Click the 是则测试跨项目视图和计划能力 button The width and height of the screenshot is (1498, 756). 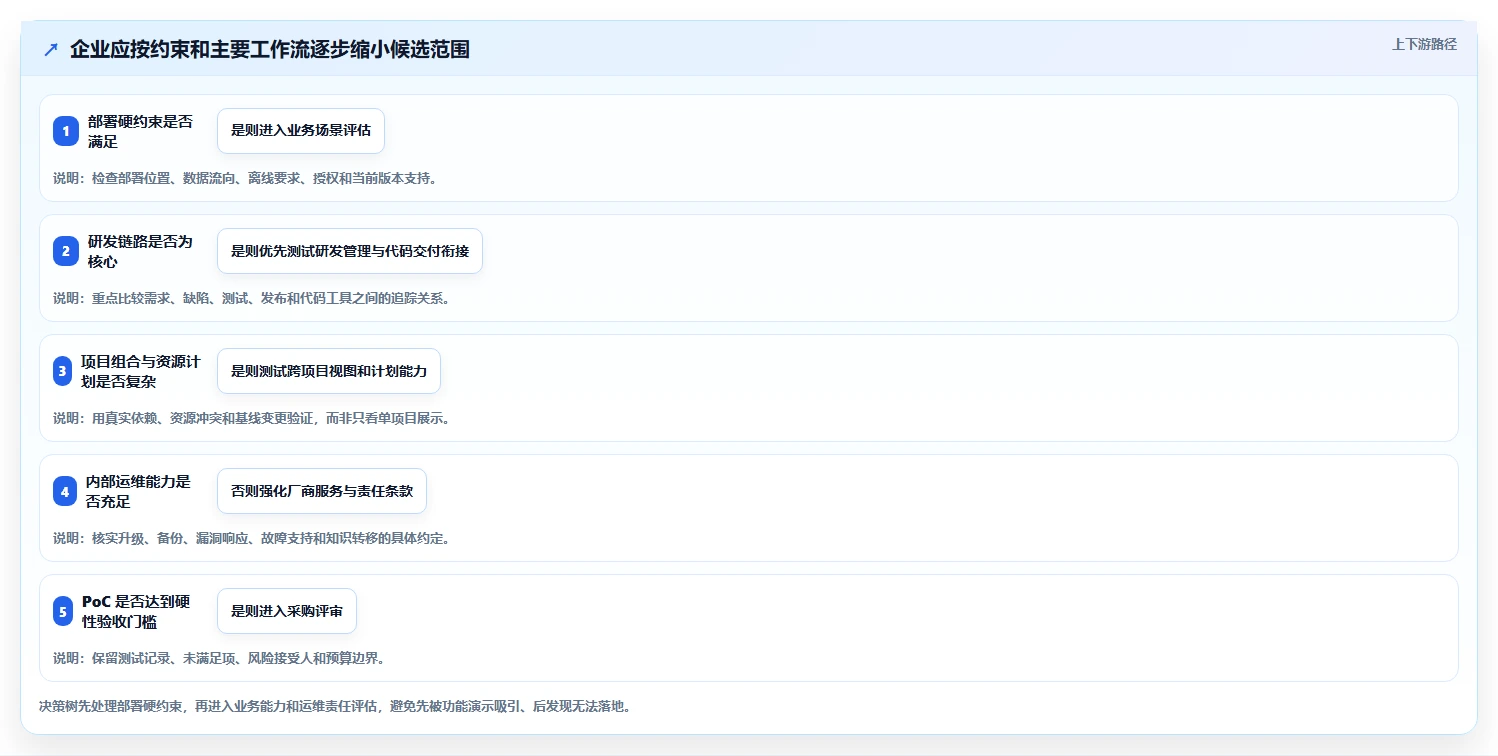(329, 371)
